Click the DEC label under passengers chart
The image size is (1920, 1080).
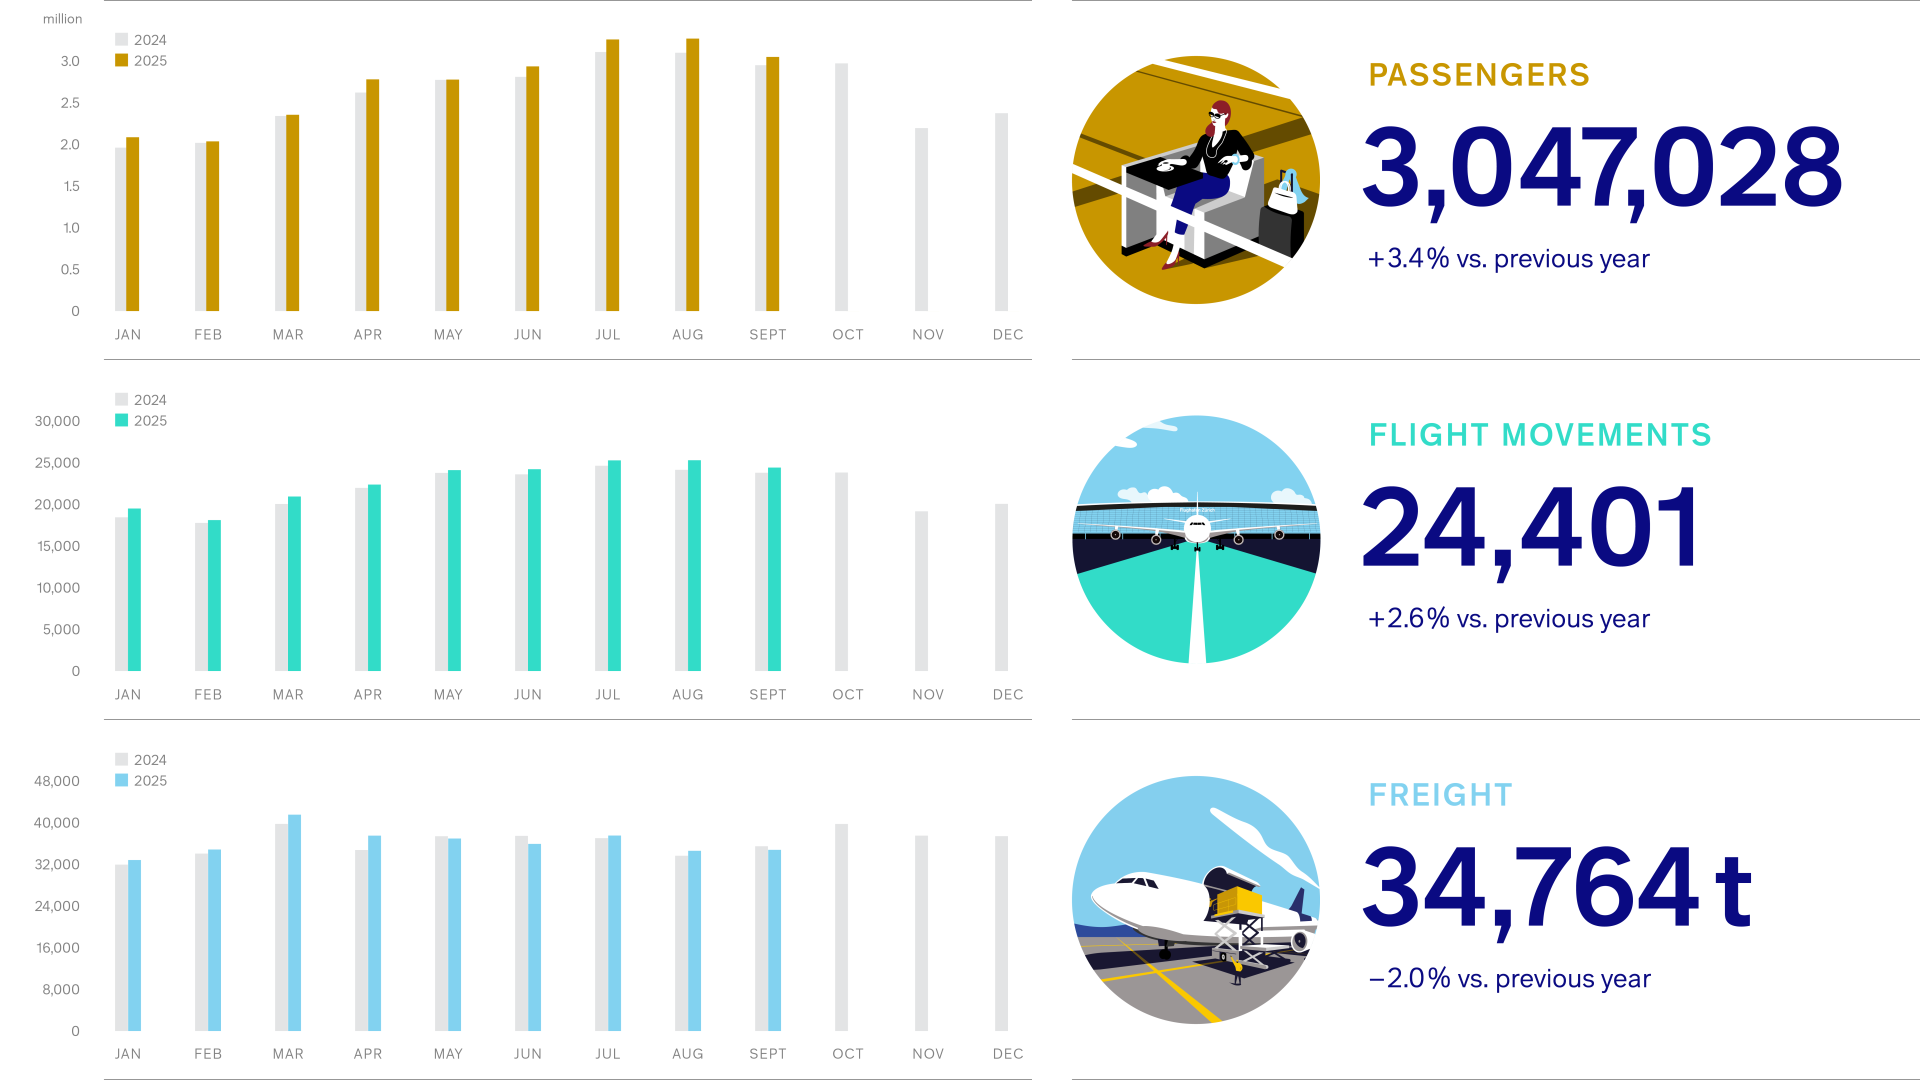point(1008,335)
